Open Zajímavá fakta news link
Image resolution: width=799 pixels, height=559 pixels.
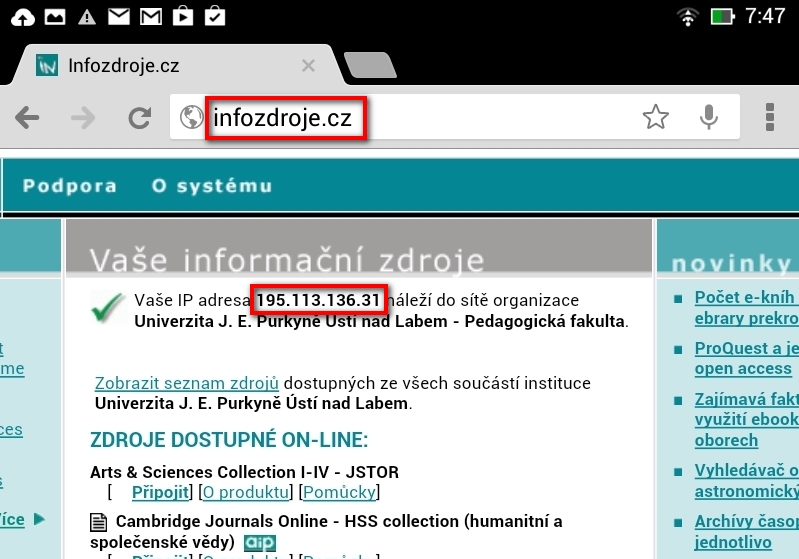point(747,419)
